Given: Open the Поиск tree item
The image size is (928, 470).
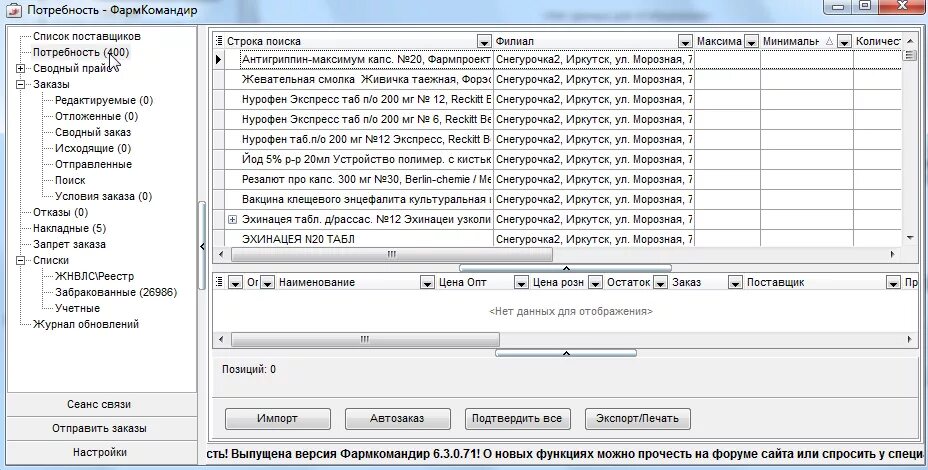Looking at the screenshot, I should 70,181.
